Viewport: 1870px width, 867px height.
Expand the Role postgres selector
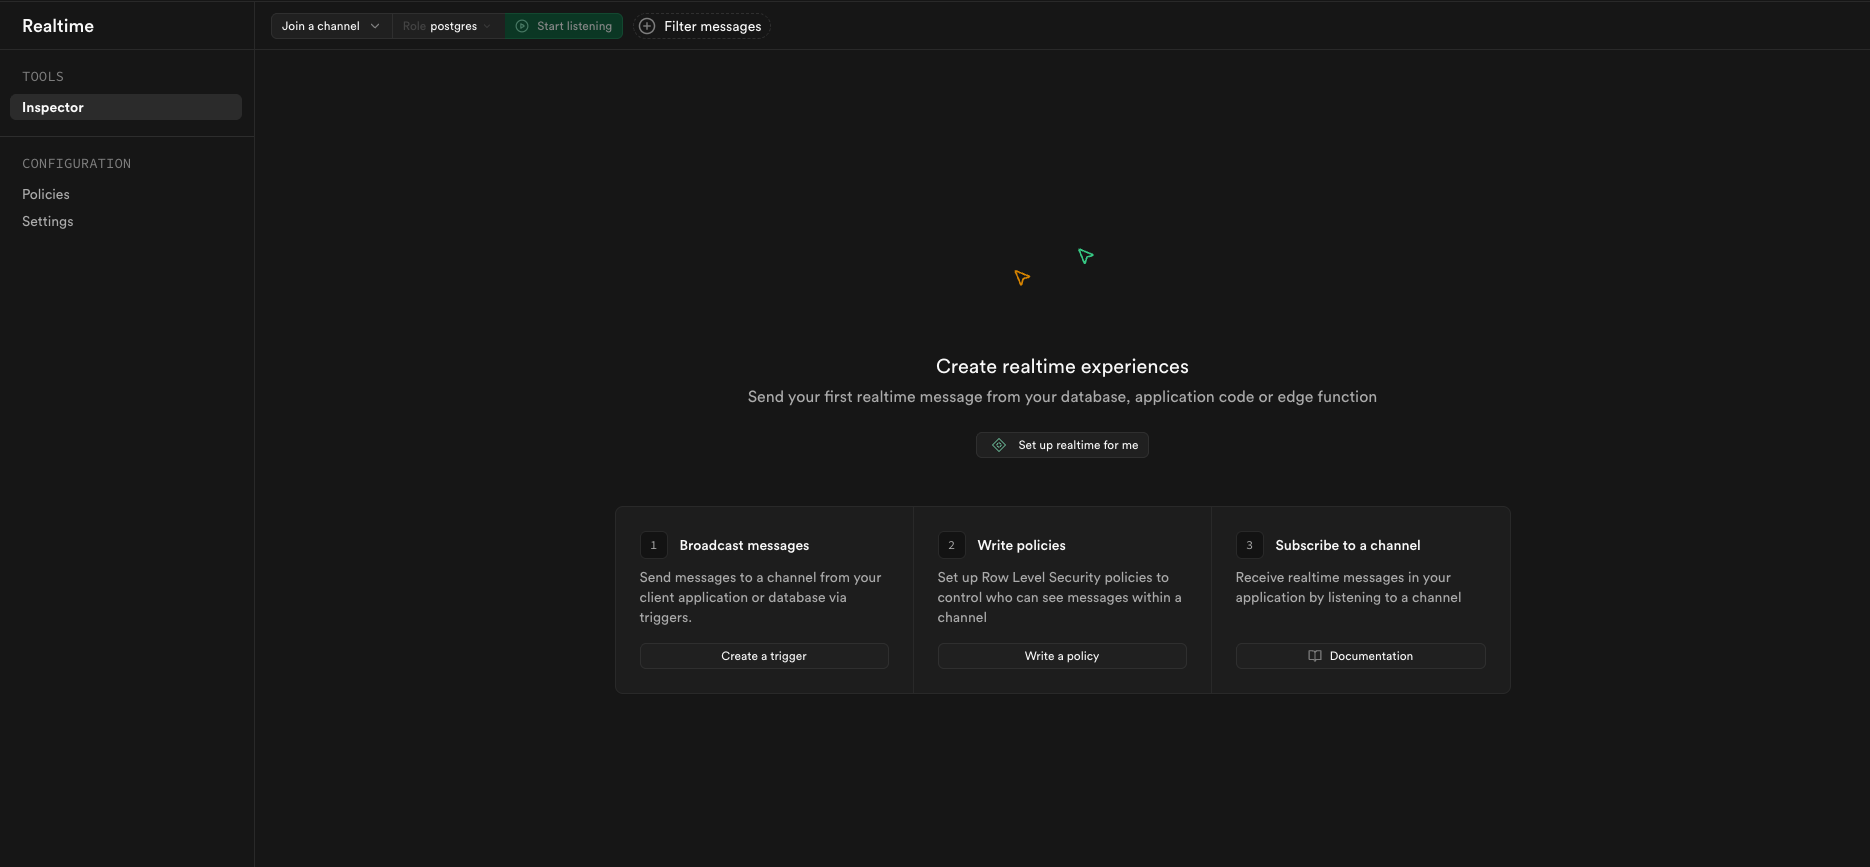(x=448, y=26)
